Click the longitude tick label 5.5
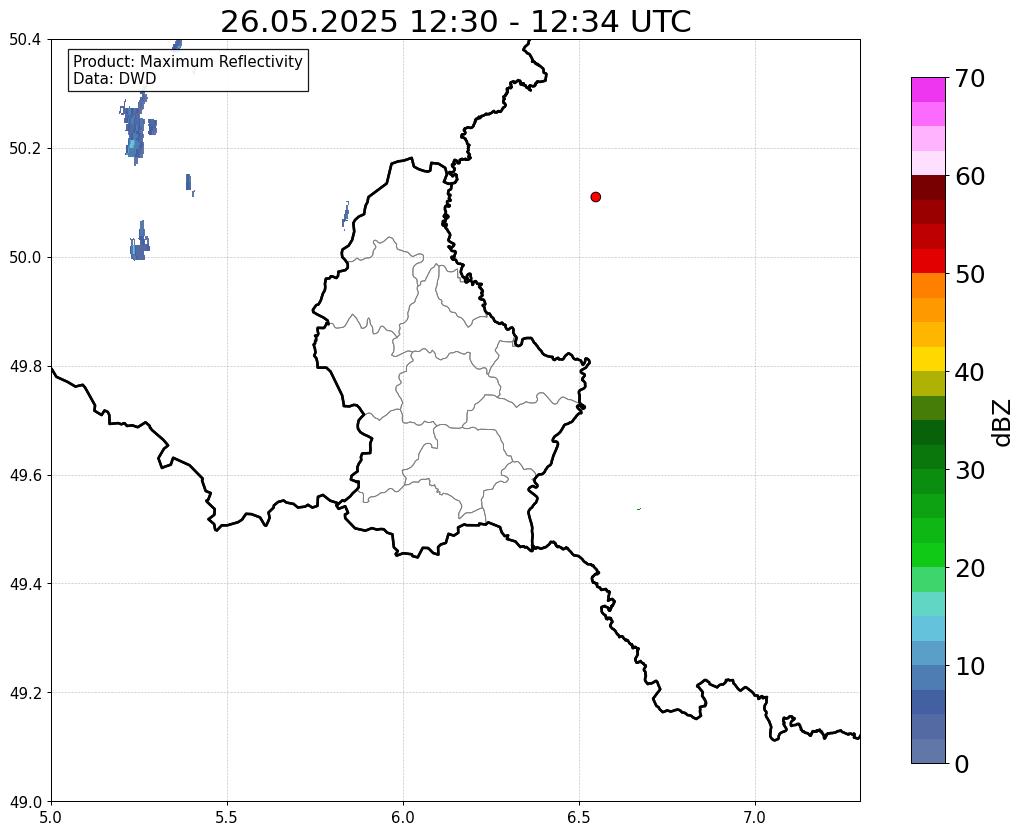1023x834 pixels. click(x=227, y=817)
